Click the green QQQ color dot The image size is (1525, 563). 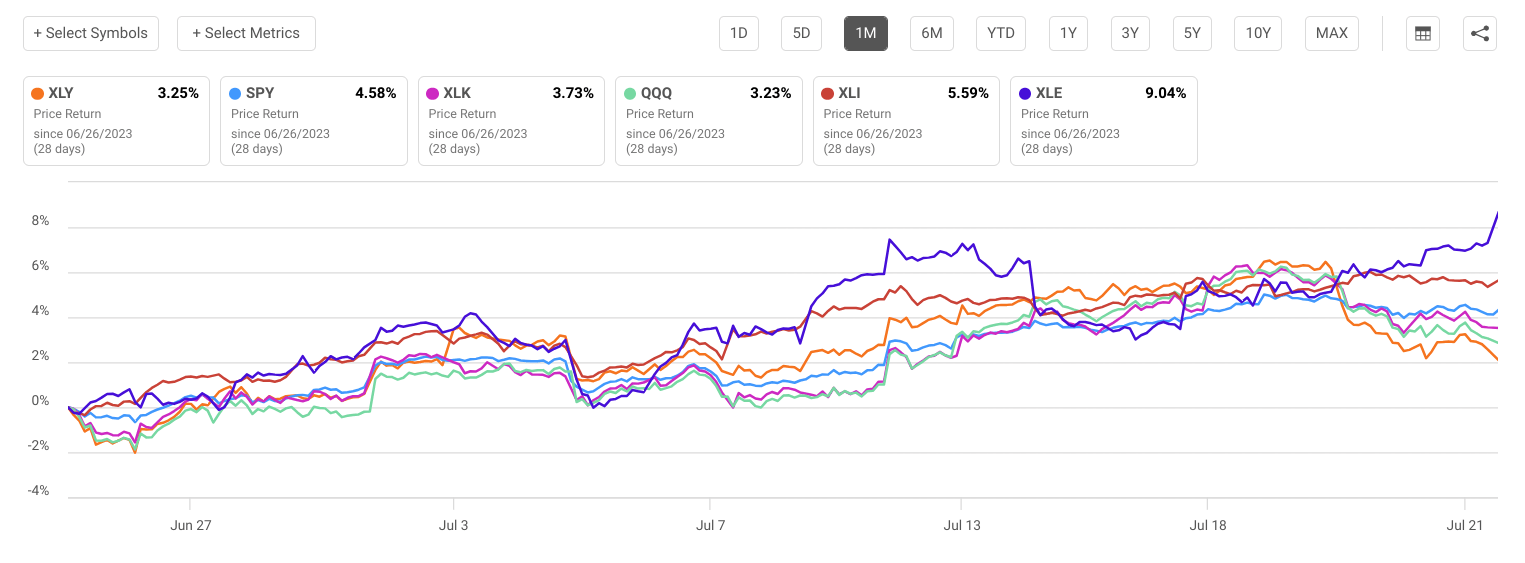click(630, 93)
